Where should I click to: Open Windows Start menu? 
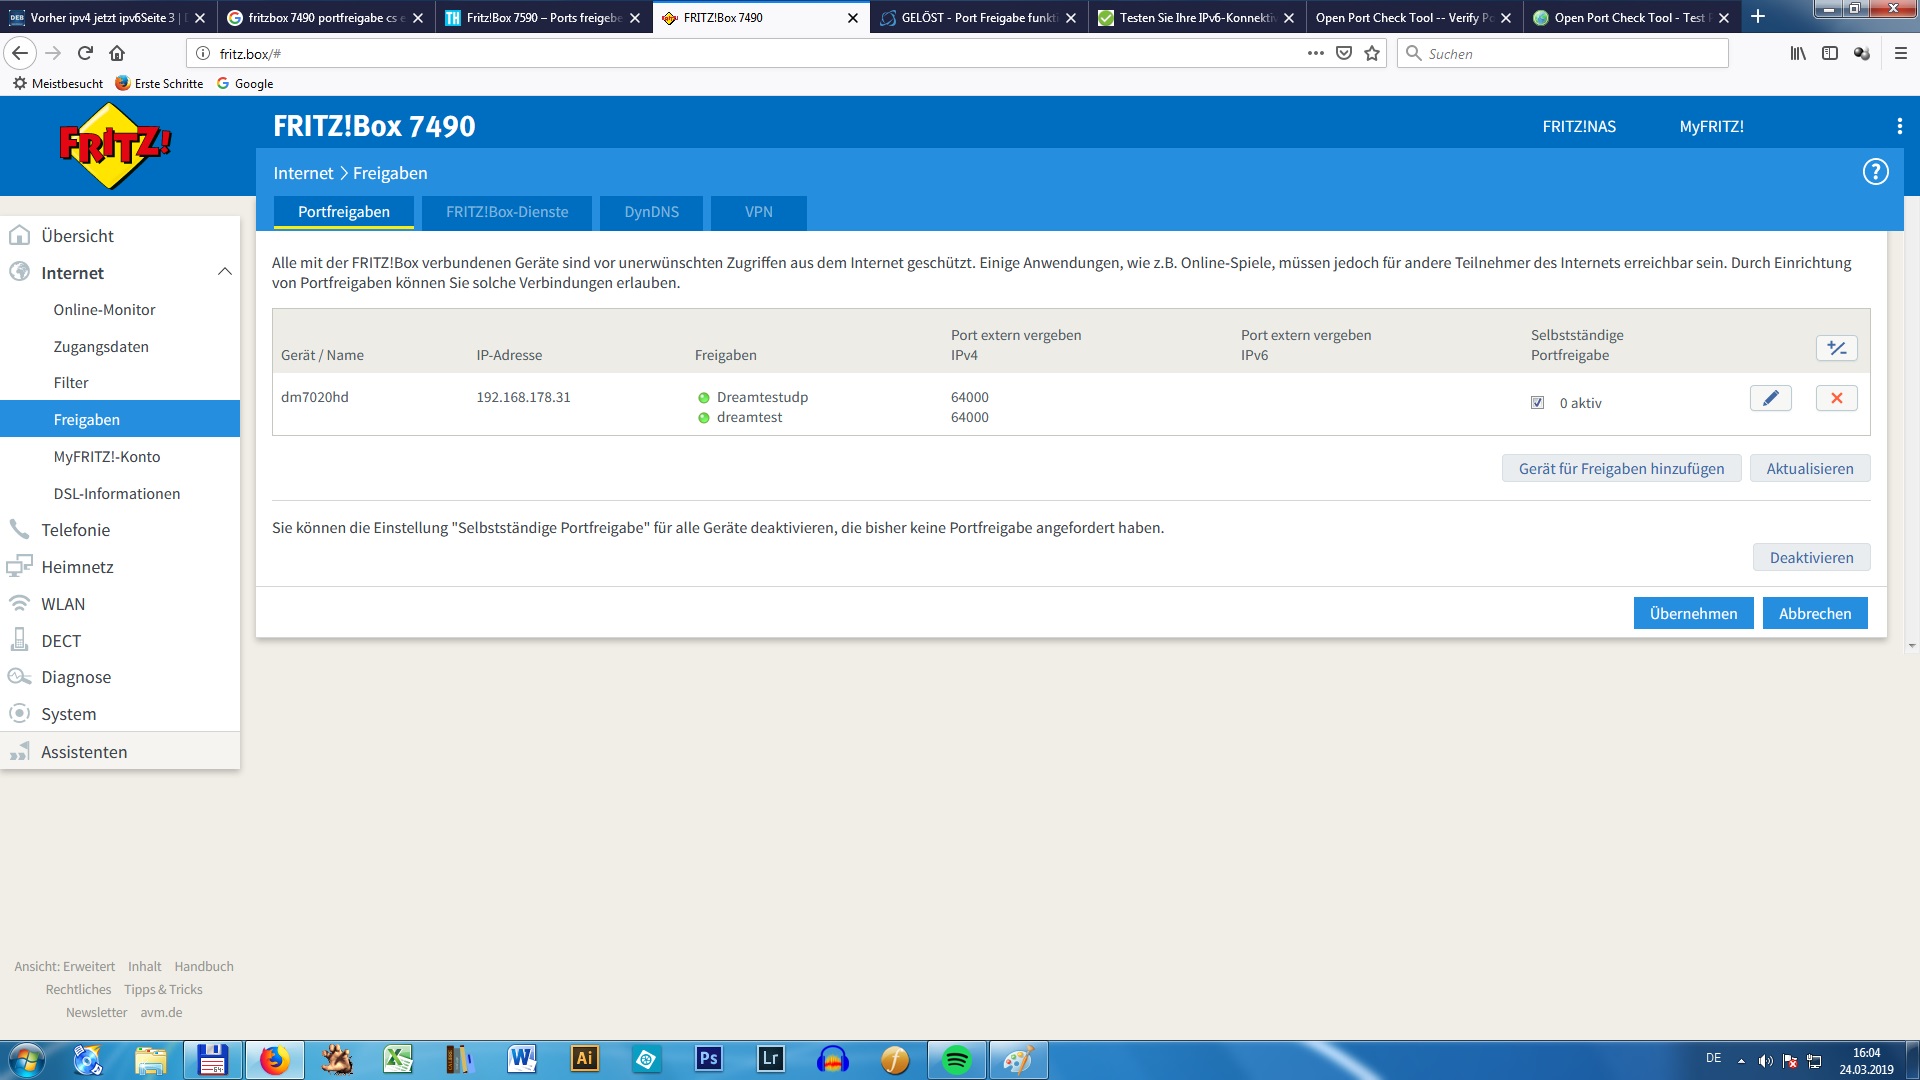[x=27, y=1060]
